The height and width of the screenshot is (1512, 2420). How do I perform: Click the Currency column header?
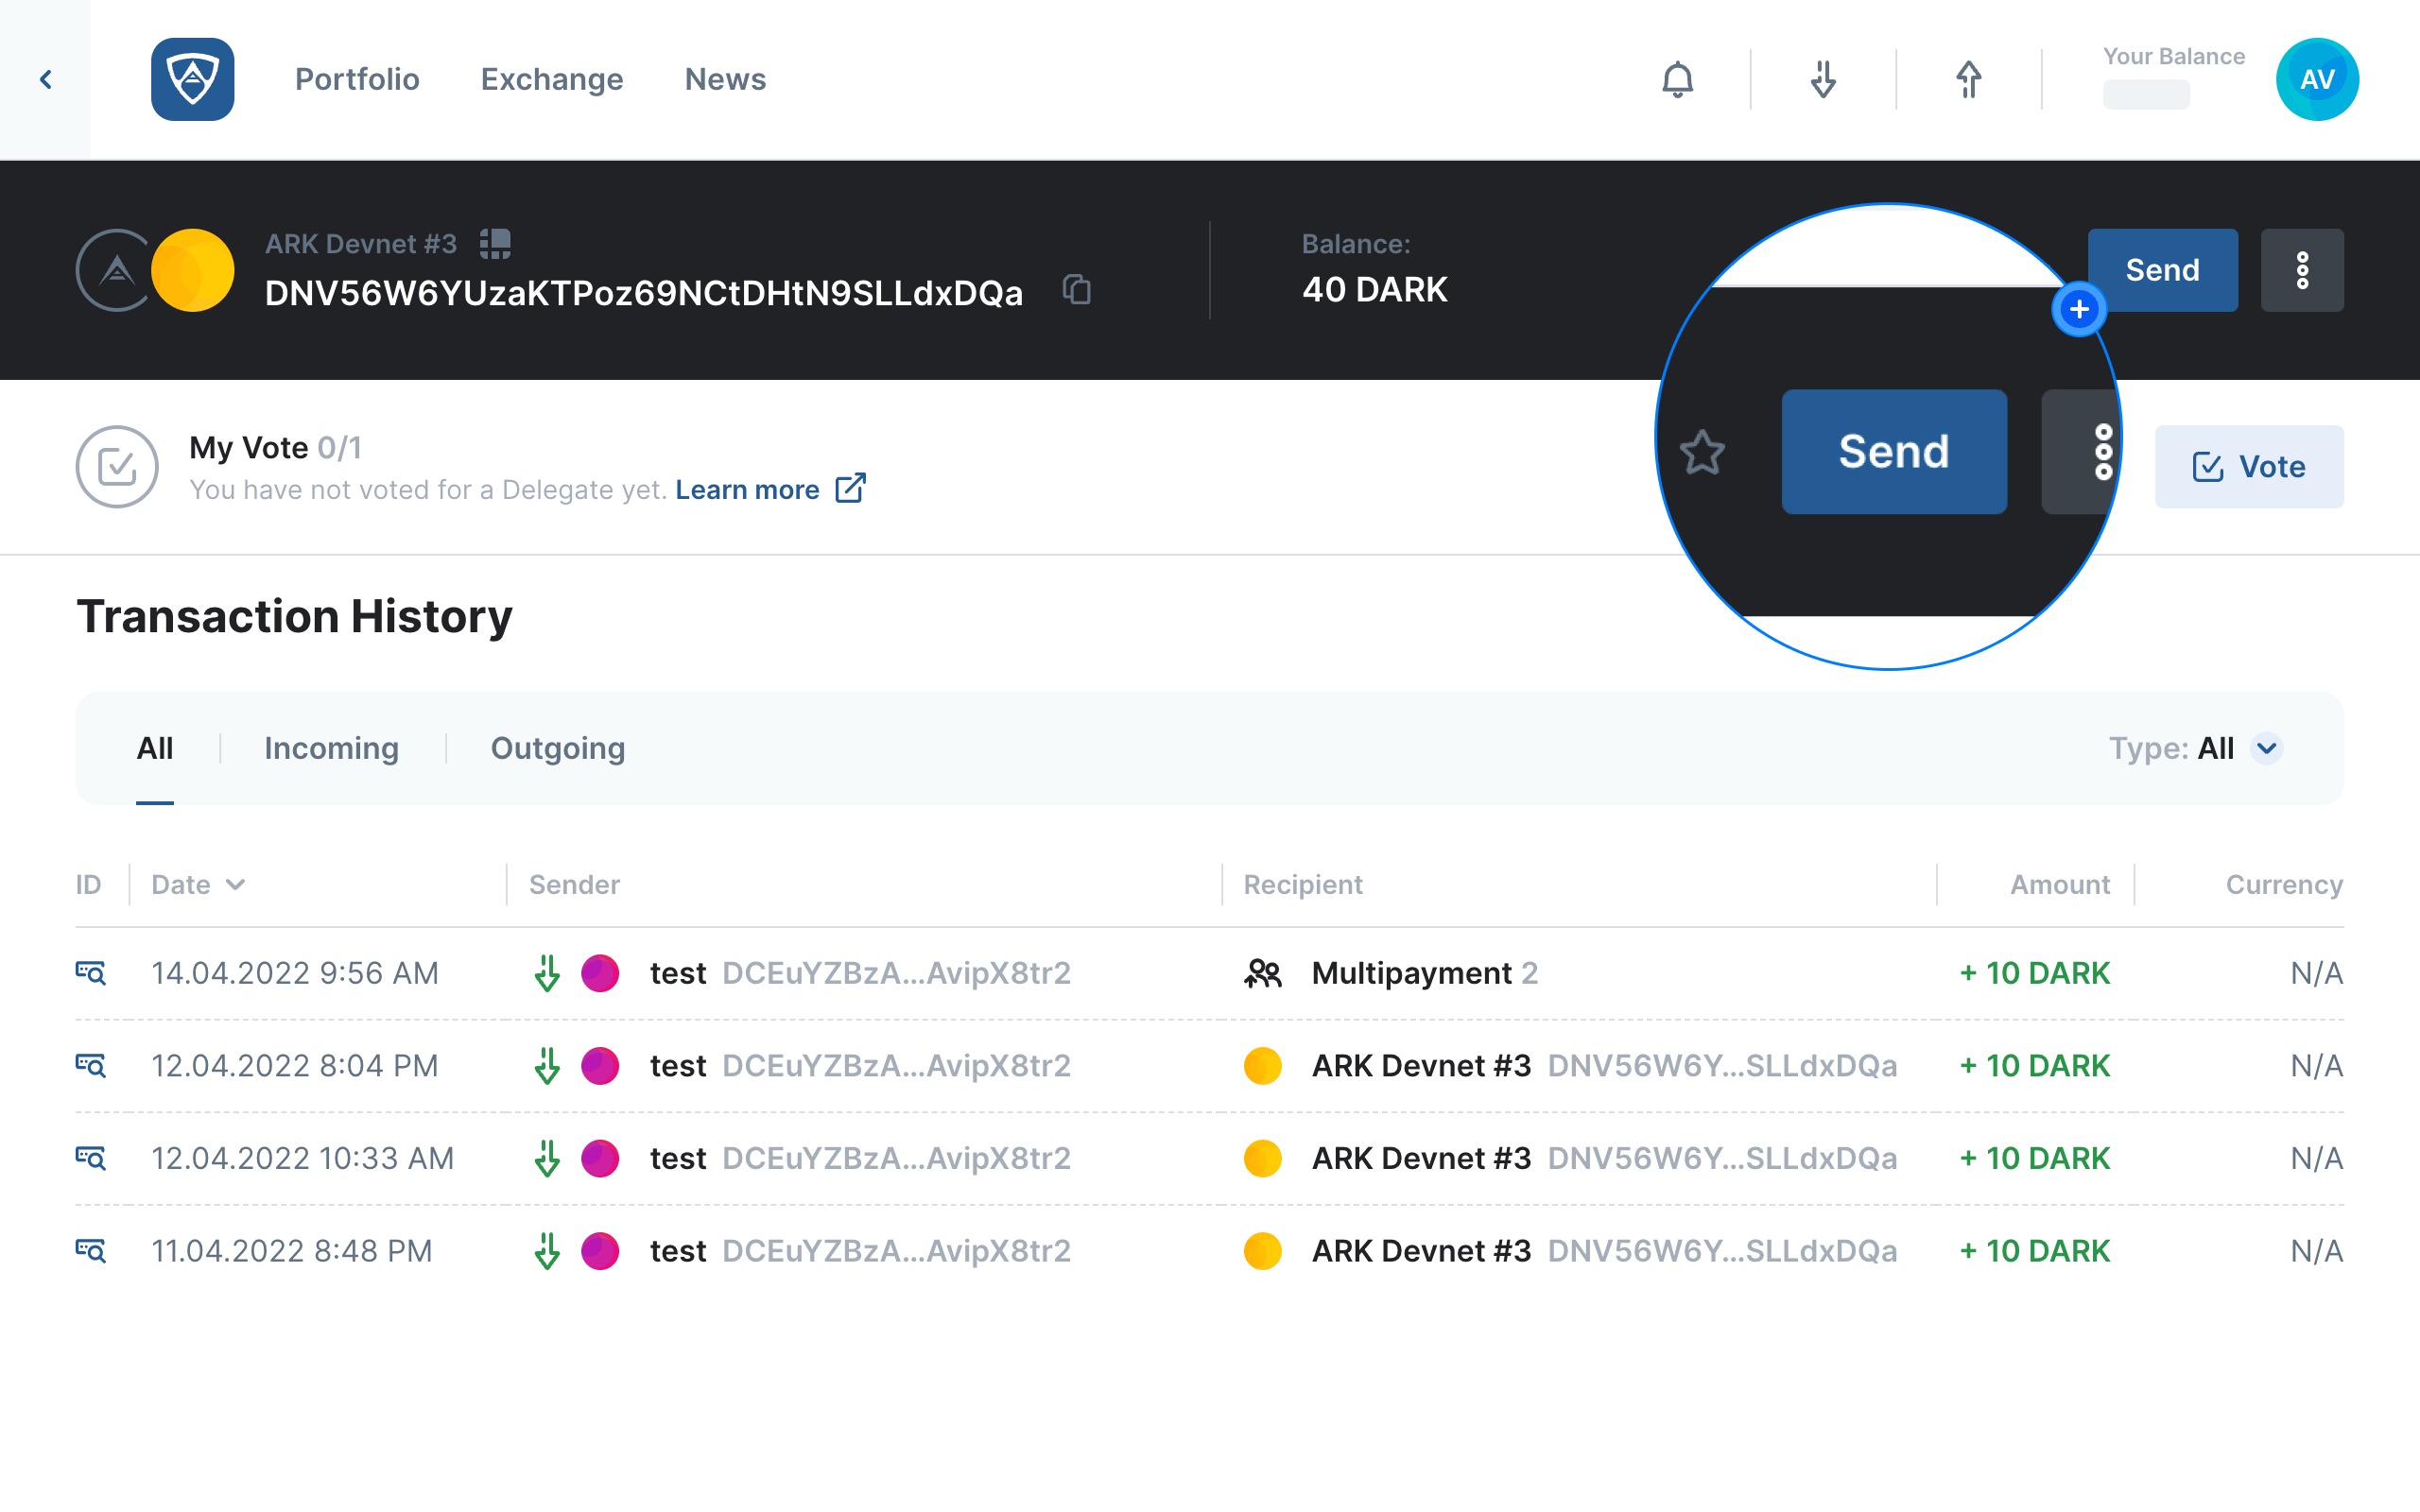(x=2284, y=885)
